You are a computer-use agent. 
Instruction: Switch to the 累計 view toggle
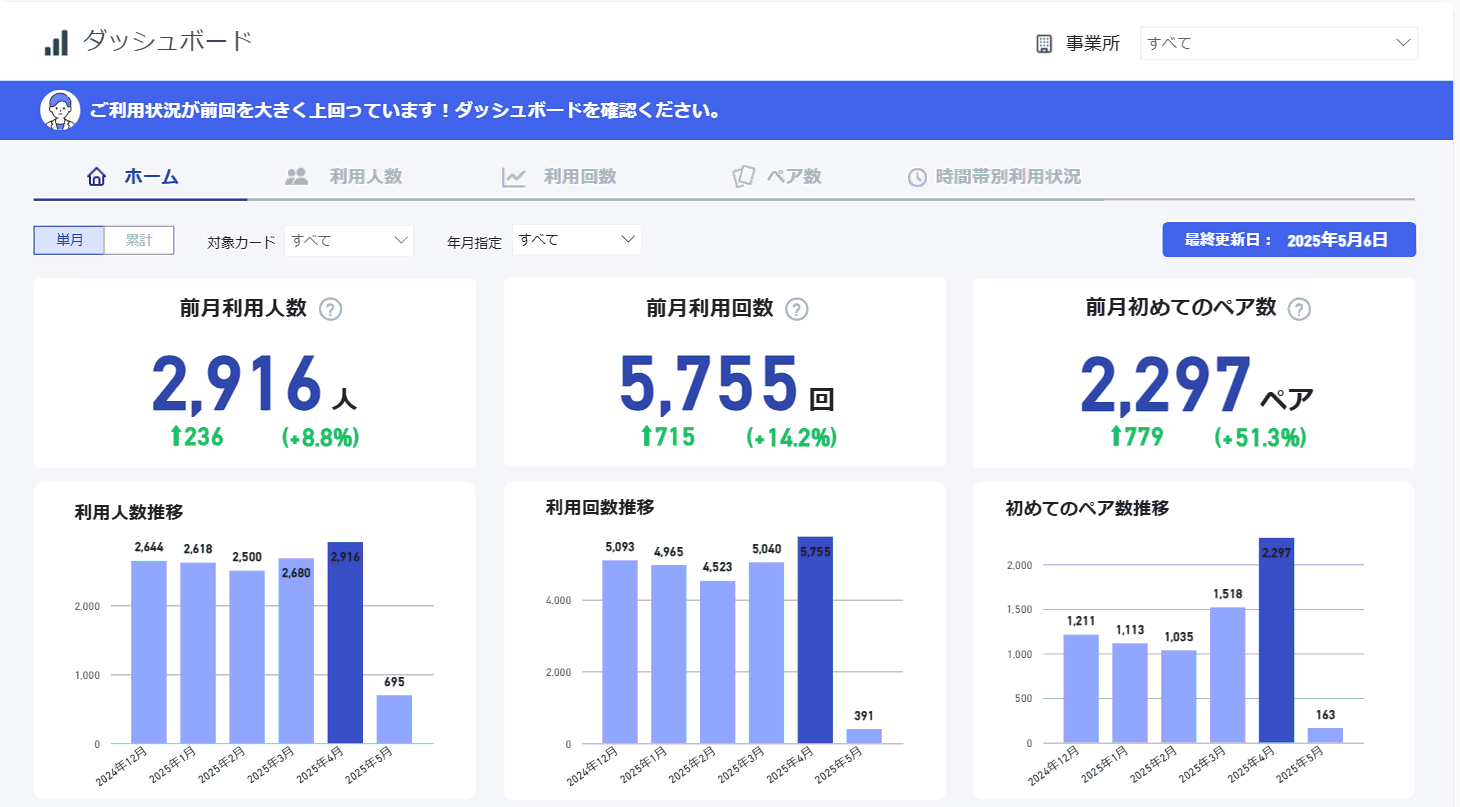click(139, 240)
